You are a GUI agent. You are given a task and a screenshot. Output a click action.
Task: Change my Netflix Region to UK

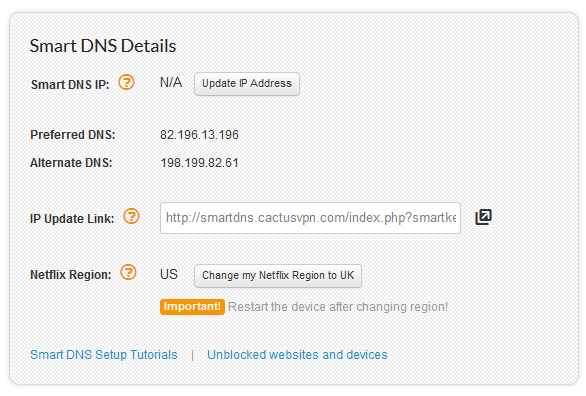278,276
